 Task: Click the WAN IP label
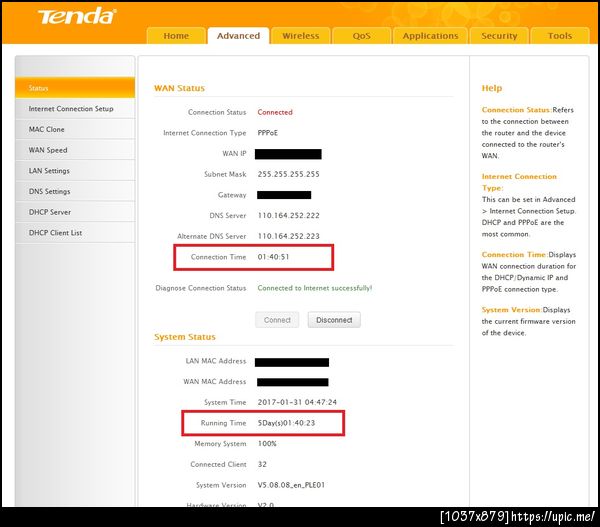point(234,153)
